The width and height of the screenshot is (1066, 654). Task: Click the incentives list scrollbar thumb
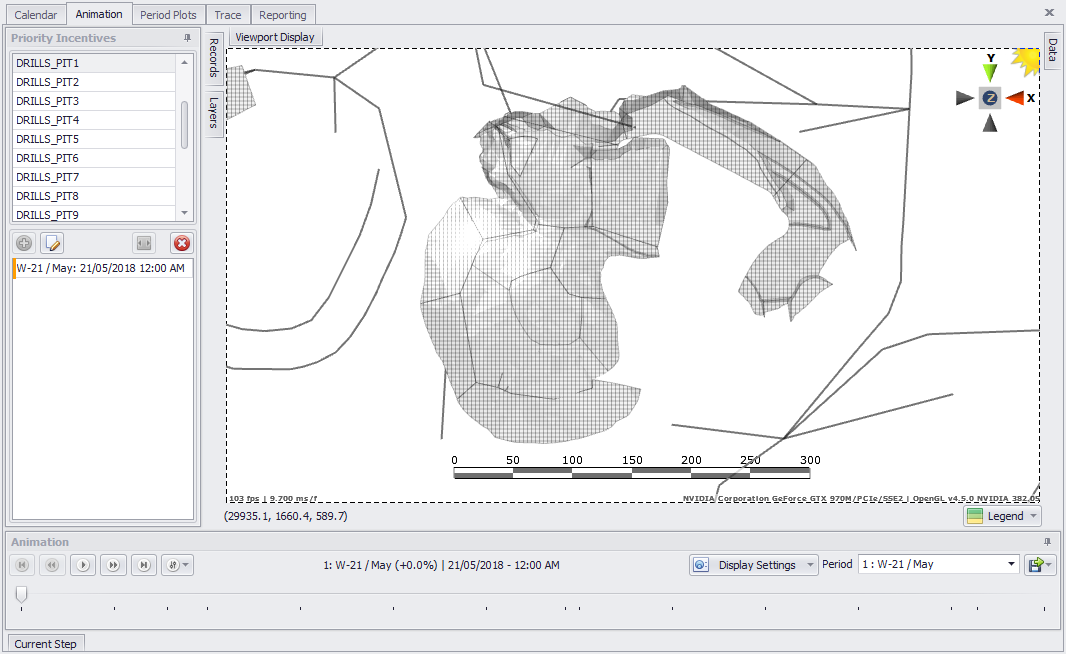184,125
